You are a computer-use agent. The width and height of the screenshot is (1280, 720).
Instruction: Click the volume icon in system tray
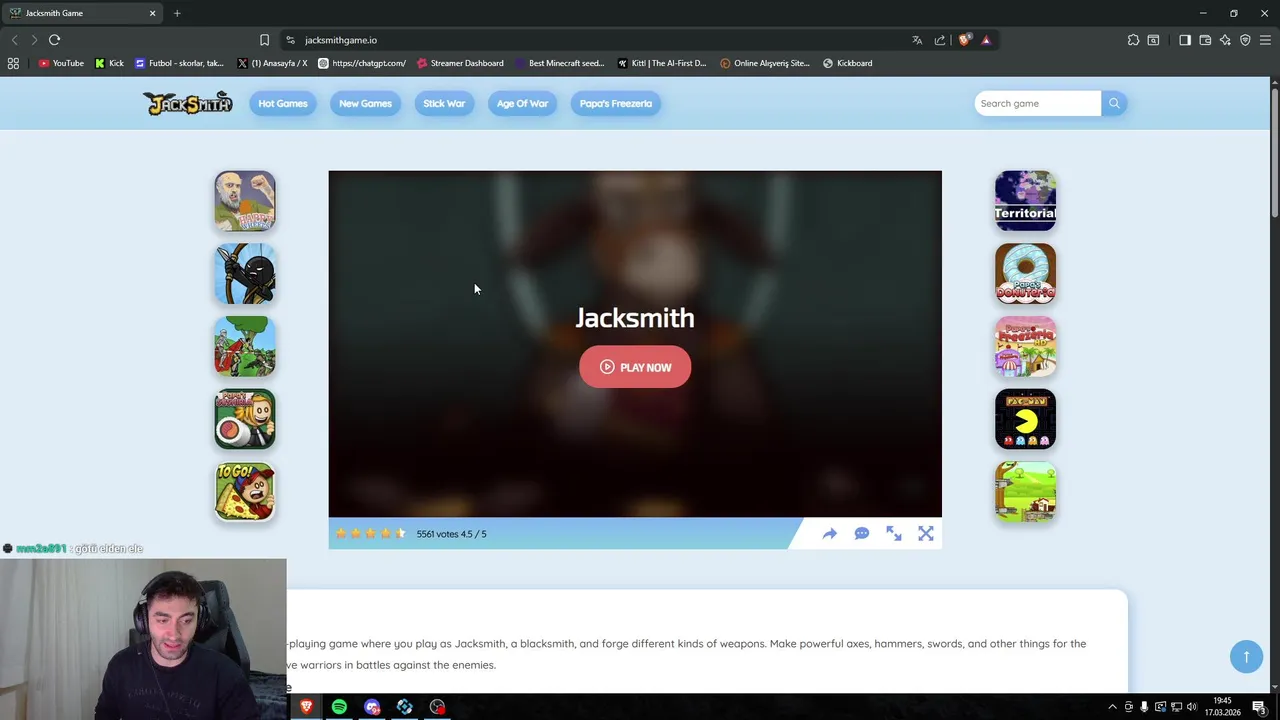coord(1191,707)
